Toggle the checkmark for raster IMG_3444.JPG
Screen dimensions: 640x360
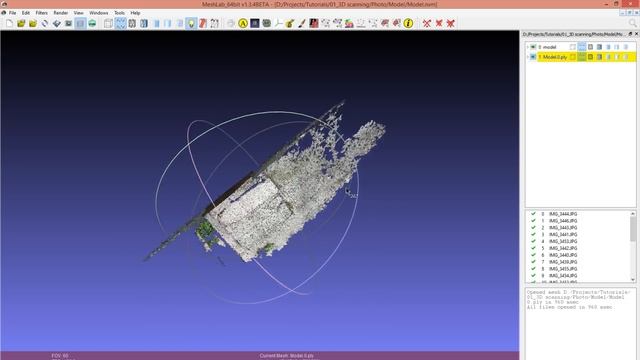coord(533,214)
